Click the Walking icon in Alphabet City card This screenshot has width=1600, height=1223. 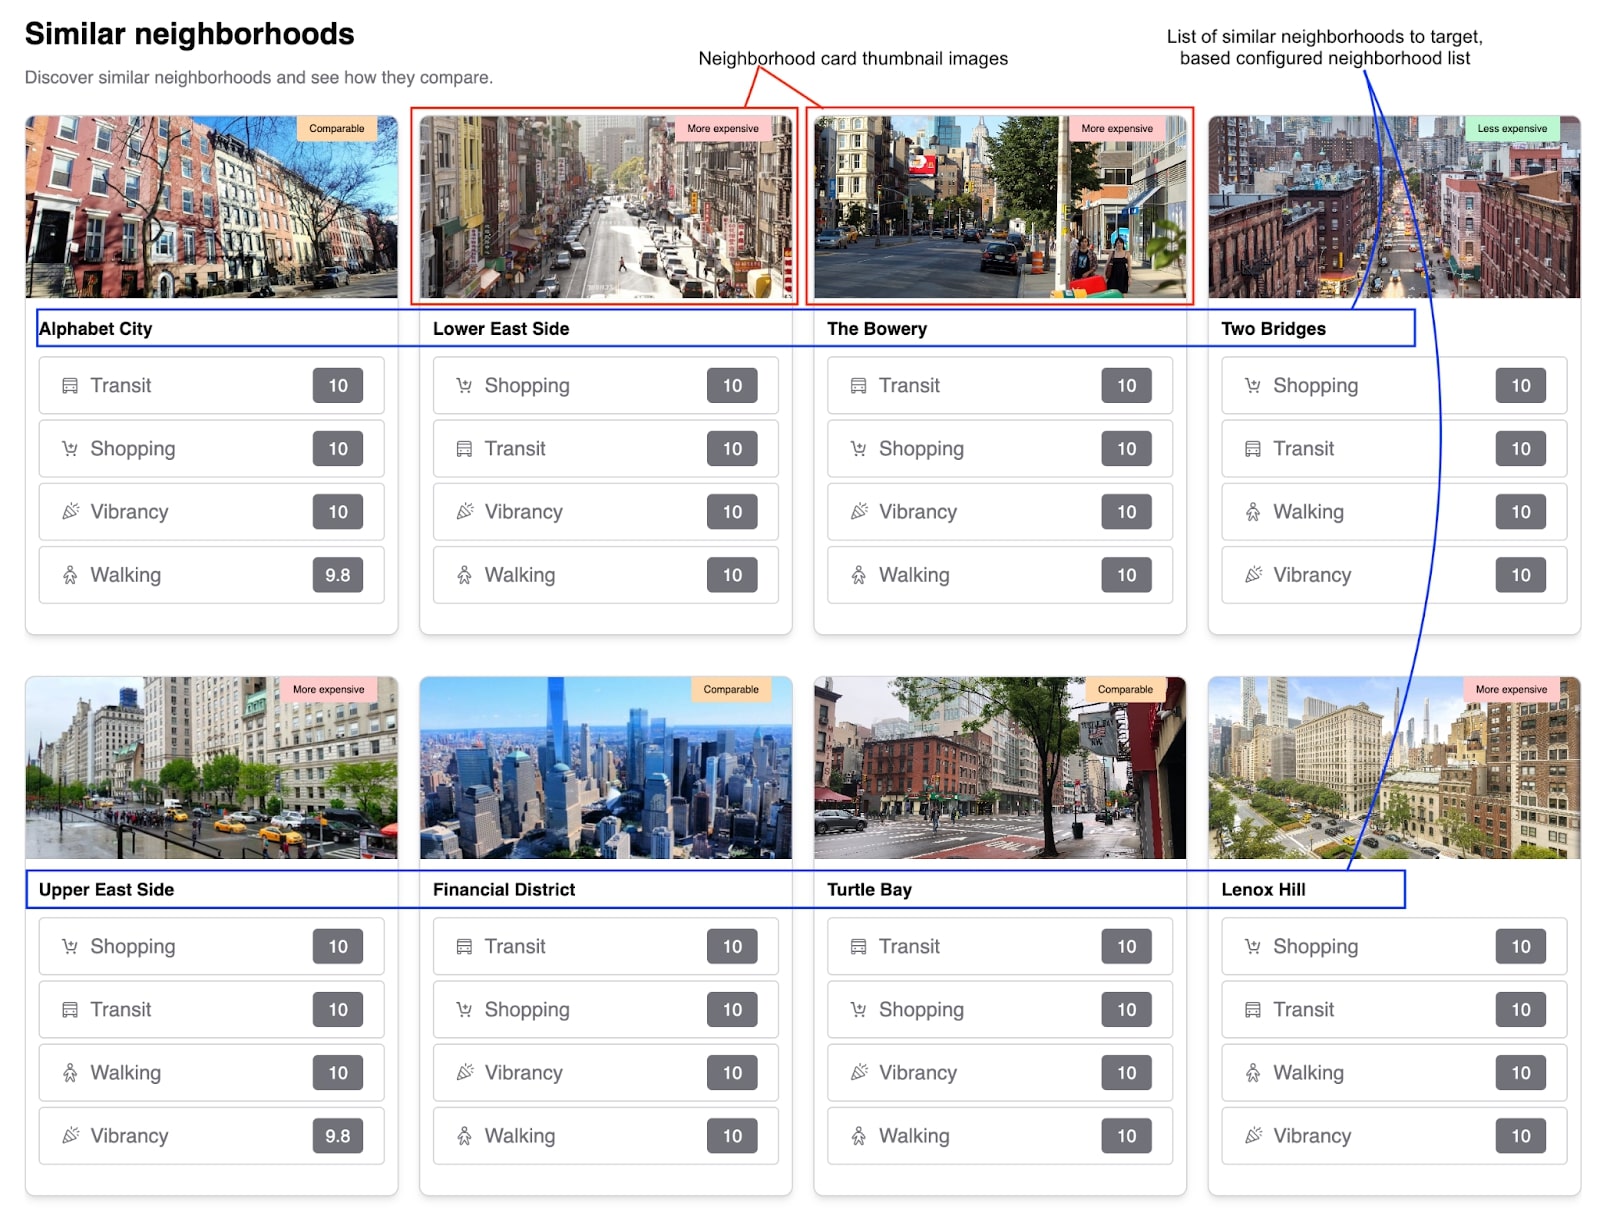pyautogui.click(x=70, y=575)
